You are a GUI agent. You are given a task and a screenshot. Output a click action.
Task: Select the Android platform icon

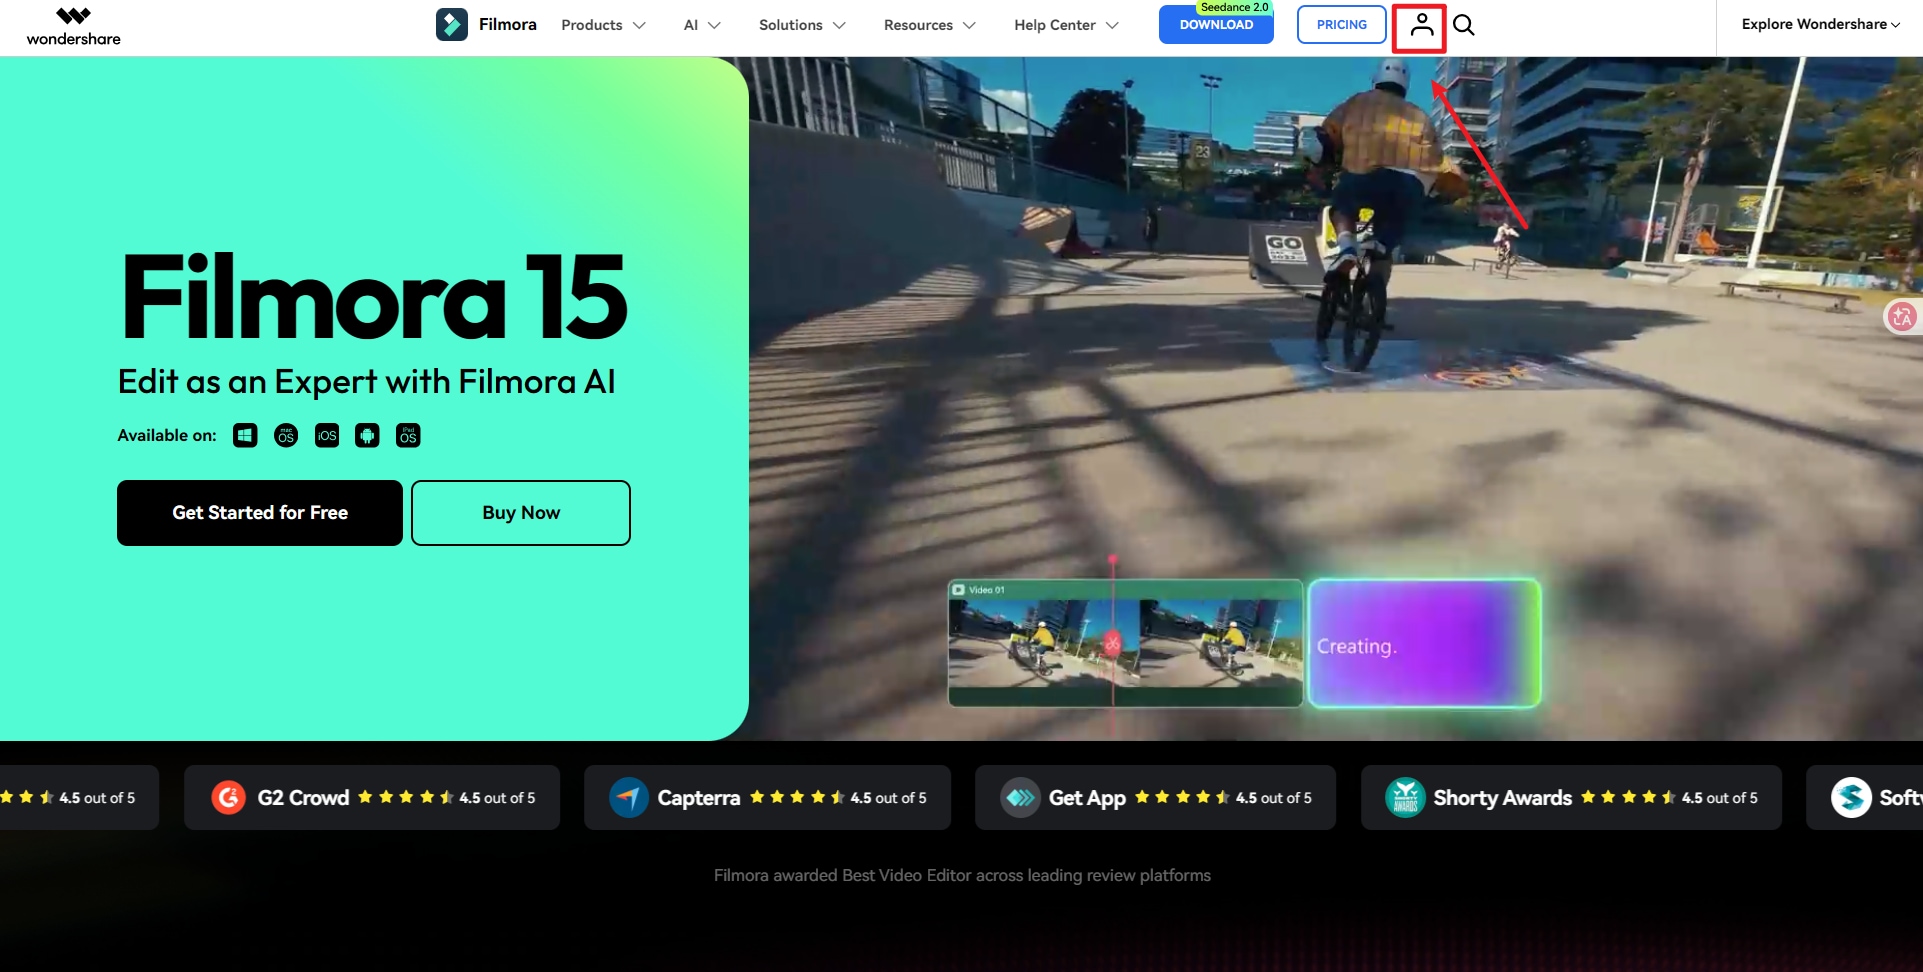[367, 435]
